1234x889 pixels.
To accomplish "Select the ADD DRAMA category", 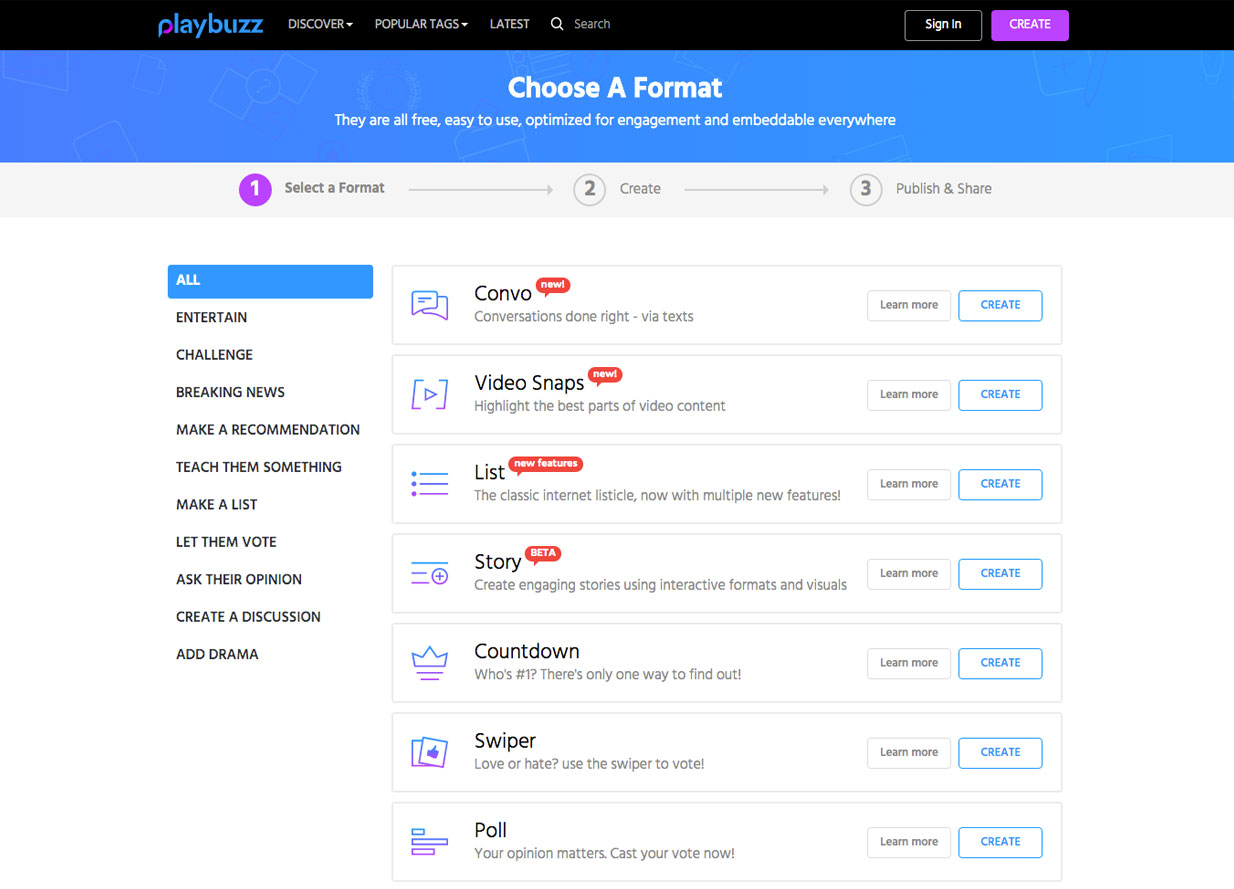I will tap(217, 654).
